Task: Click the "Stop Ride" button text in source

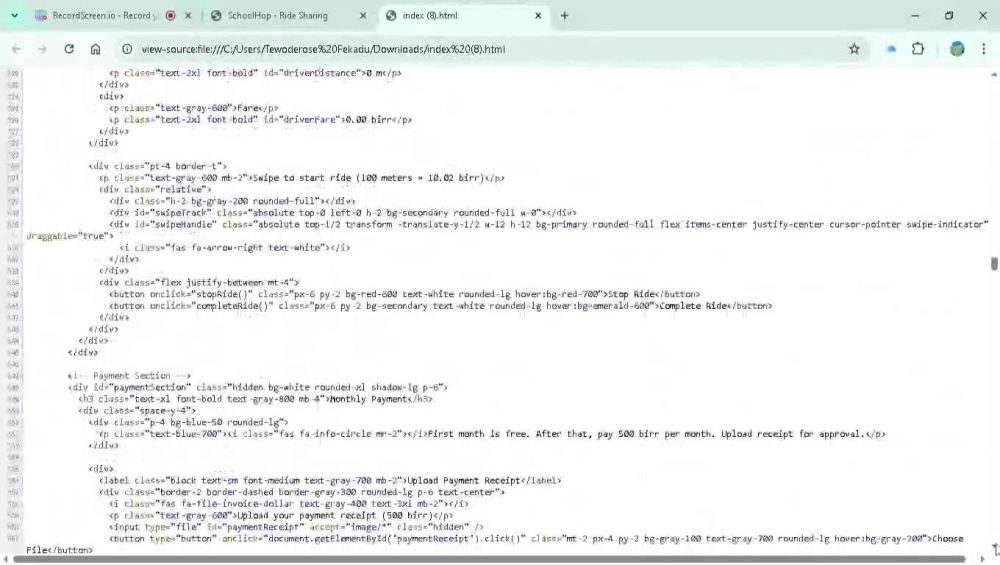Action: [x=631, y=294]
